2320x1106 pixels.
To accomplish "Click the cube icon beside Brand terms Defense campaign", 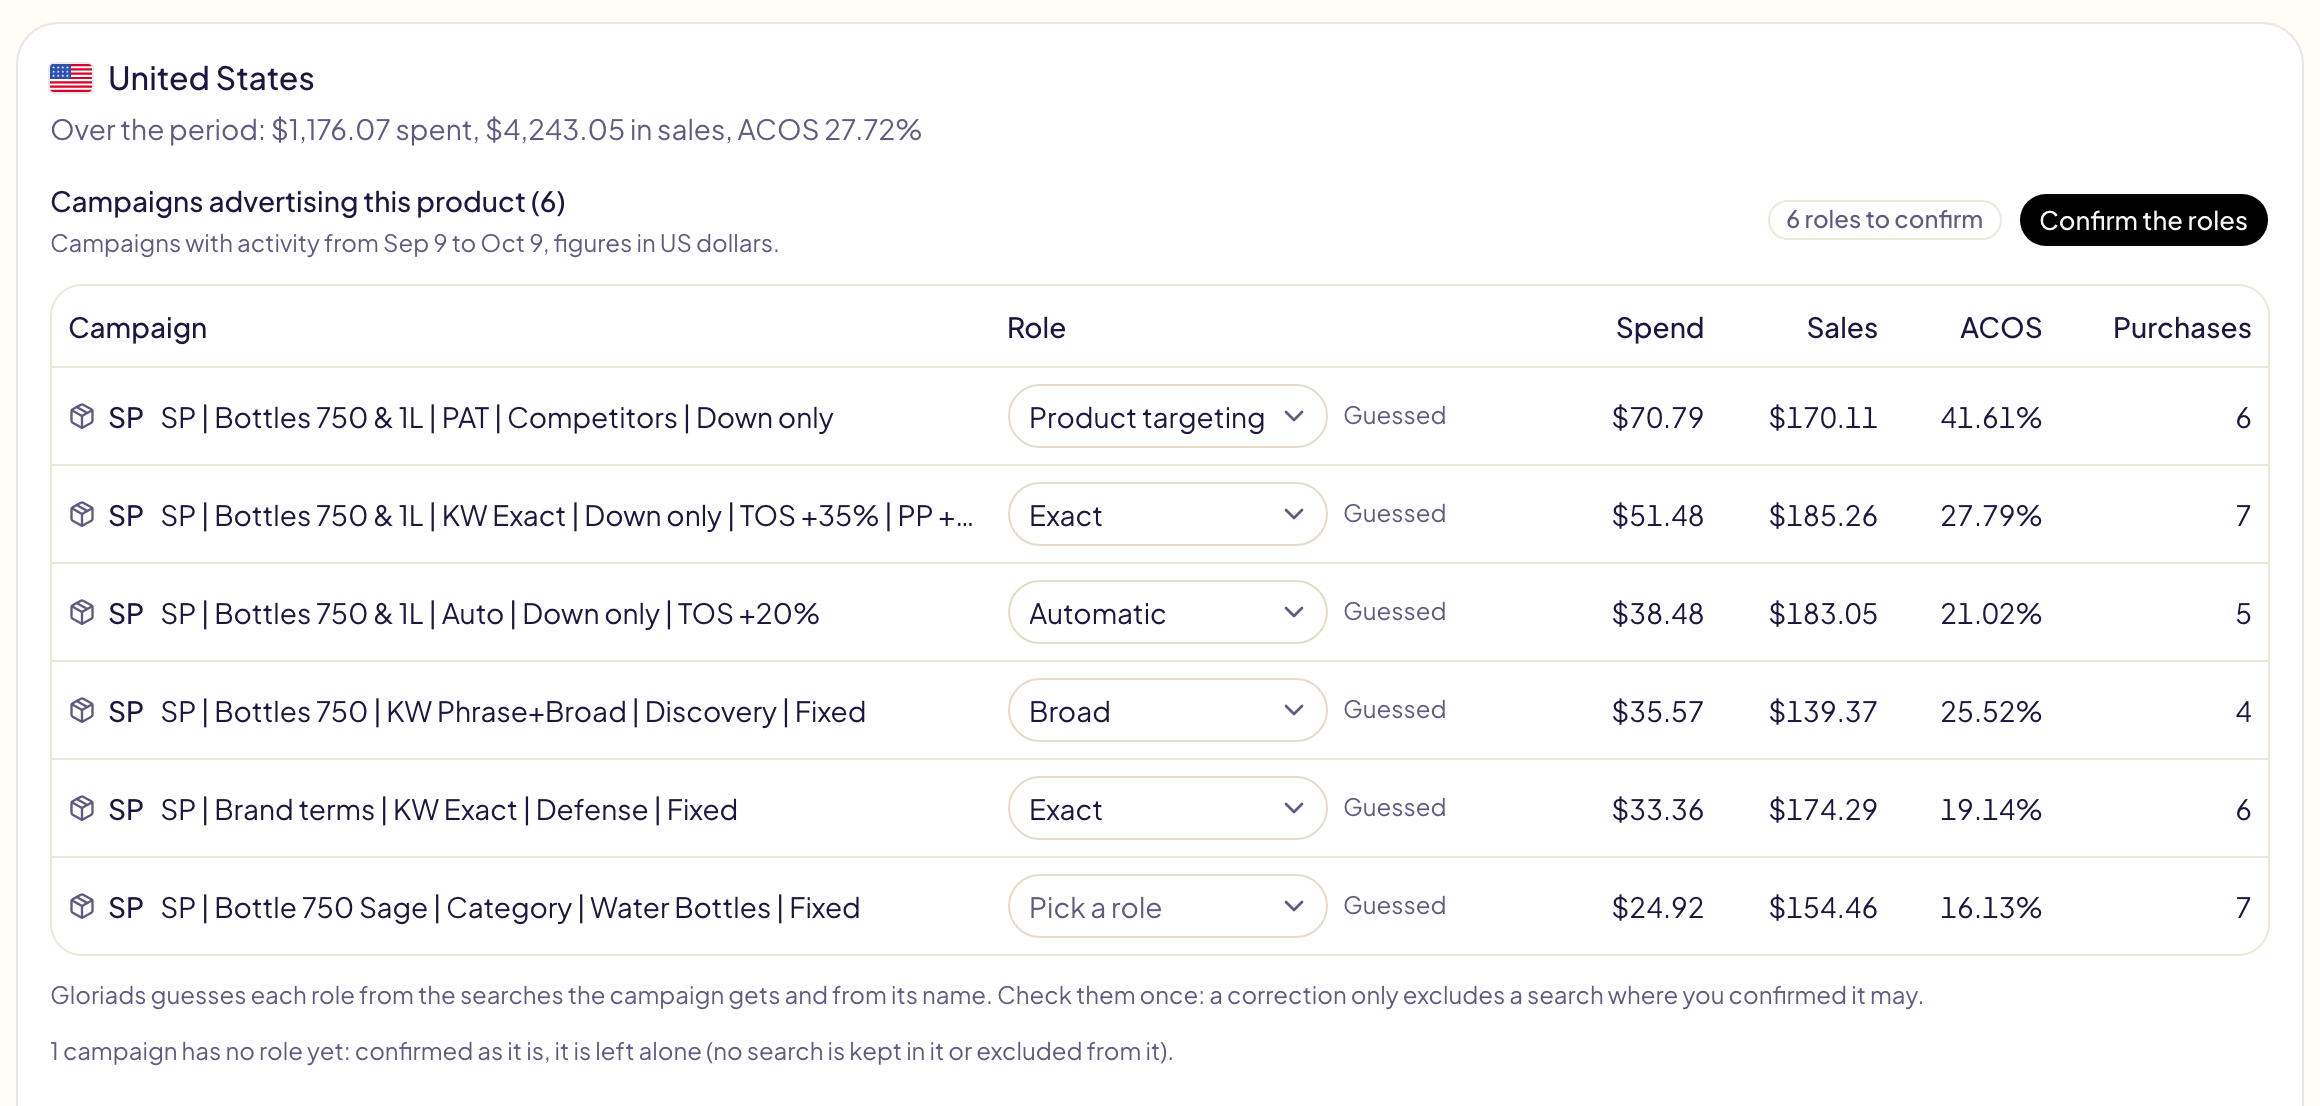I will pos(82,808).
